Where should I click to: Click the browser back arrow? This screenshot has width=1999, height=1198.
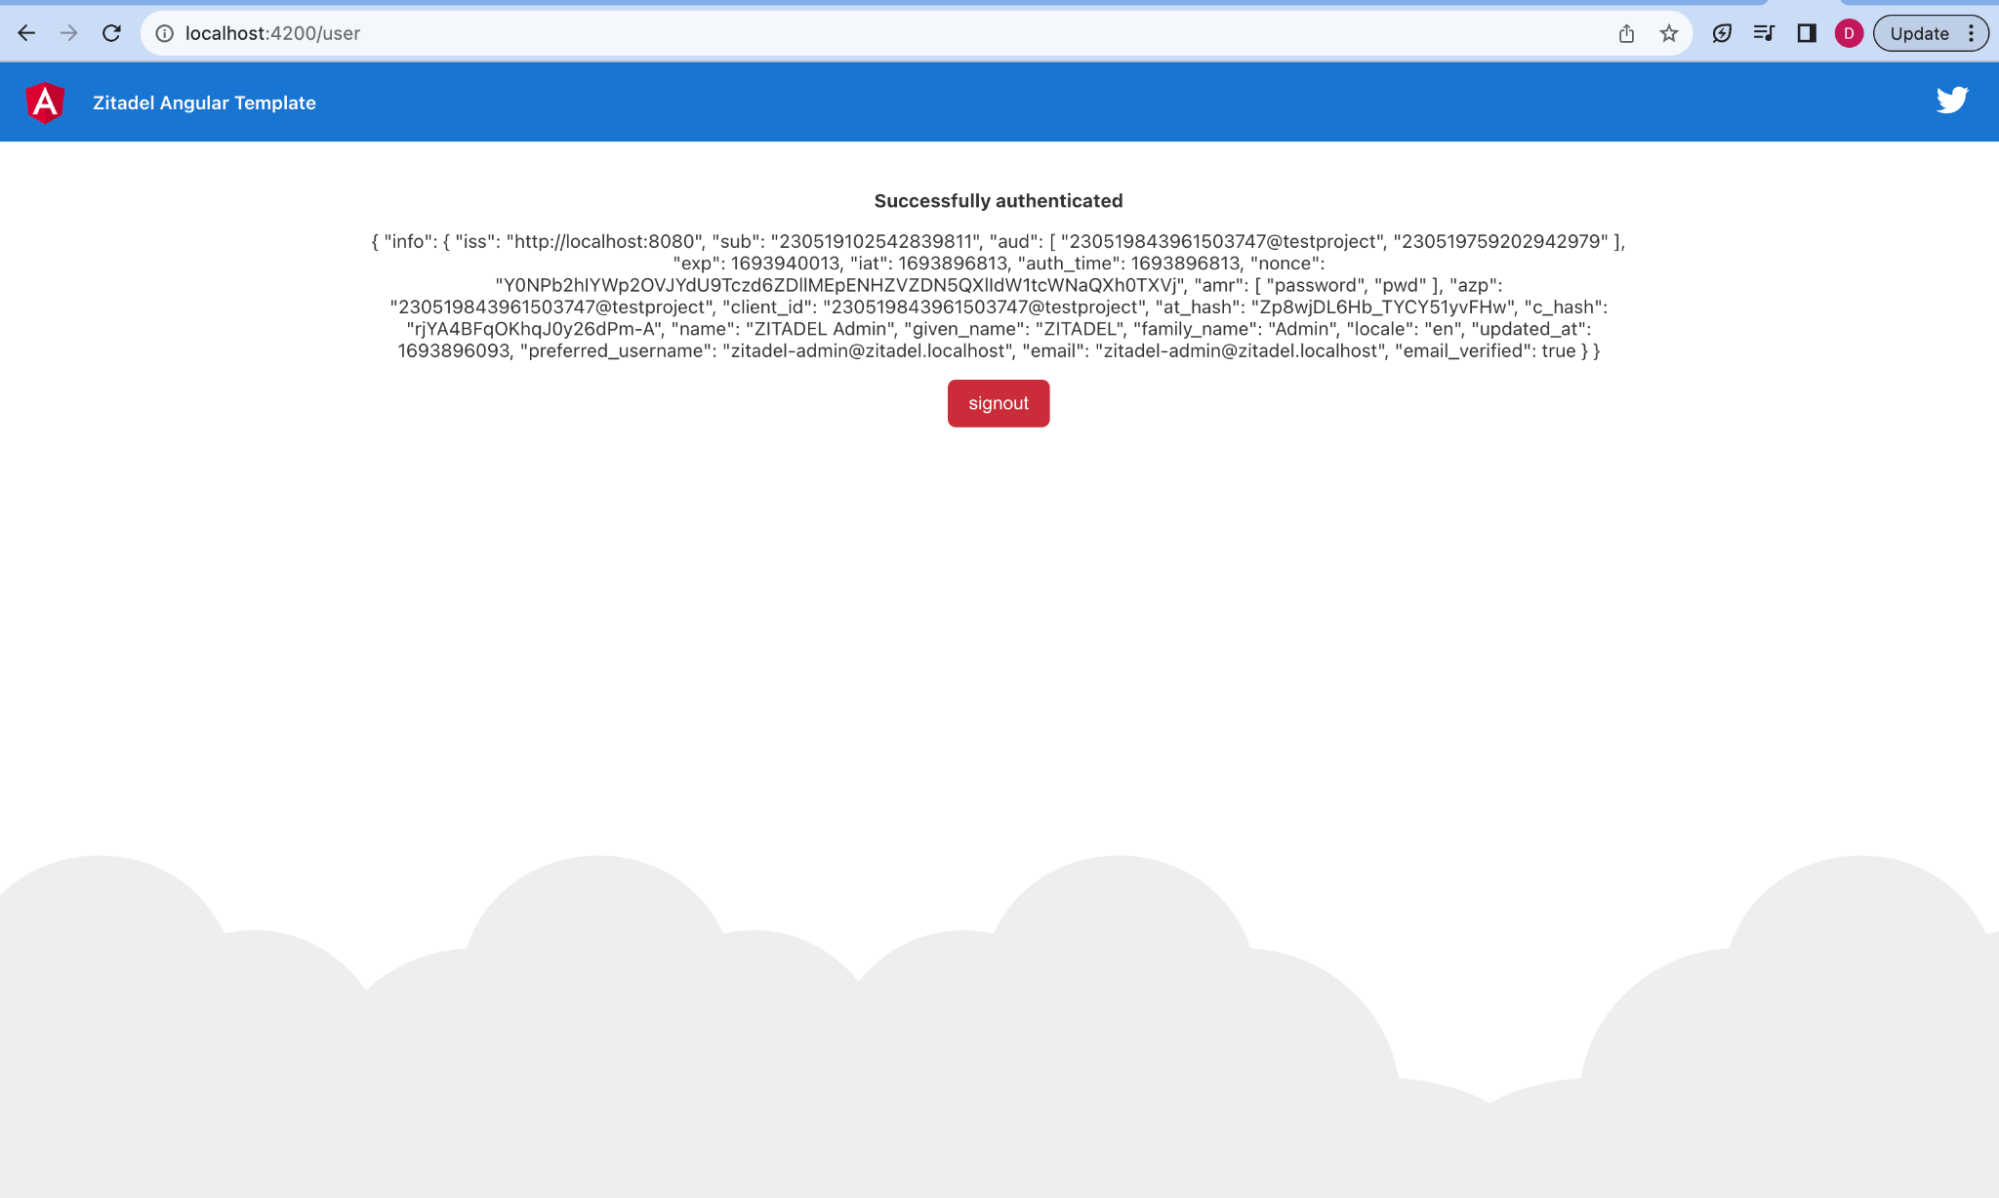27,33
